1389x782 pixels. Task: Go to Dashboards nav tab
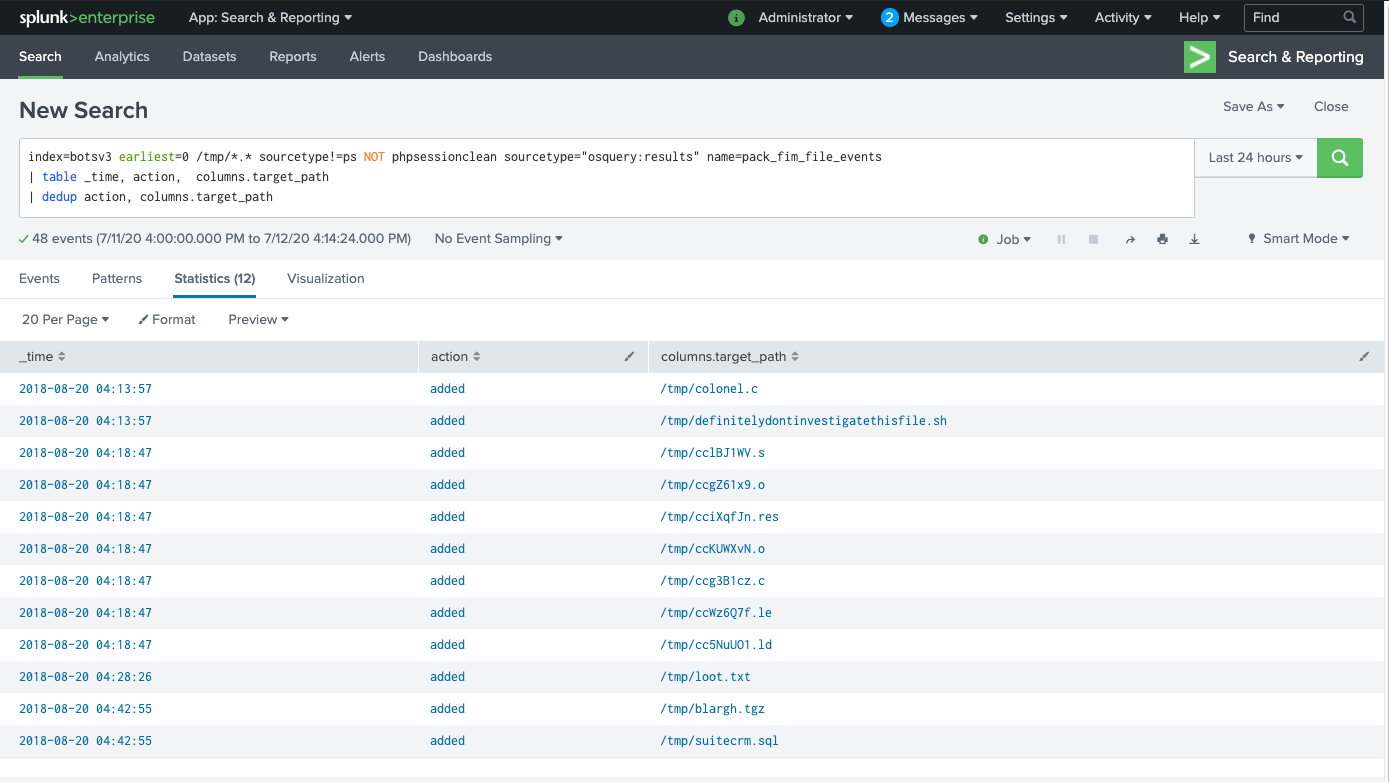[x=455, y=57]
